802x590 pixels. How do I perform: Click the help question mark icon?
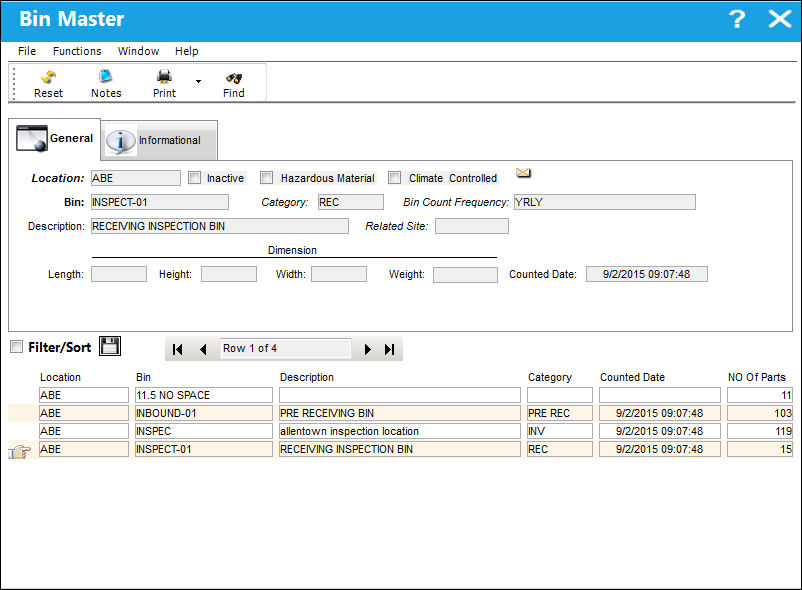pyautogui.click(x=737, y=19)
